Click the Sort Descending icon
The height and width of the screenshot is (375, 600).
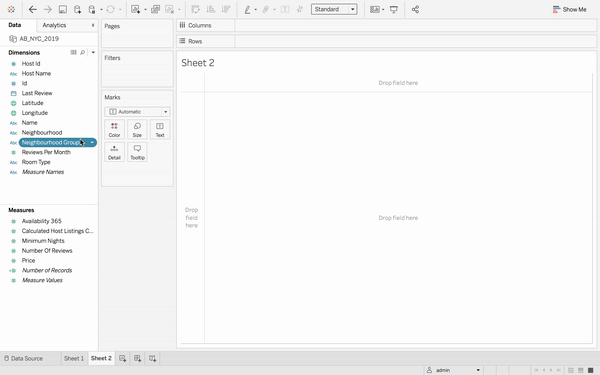pos(226,9)
